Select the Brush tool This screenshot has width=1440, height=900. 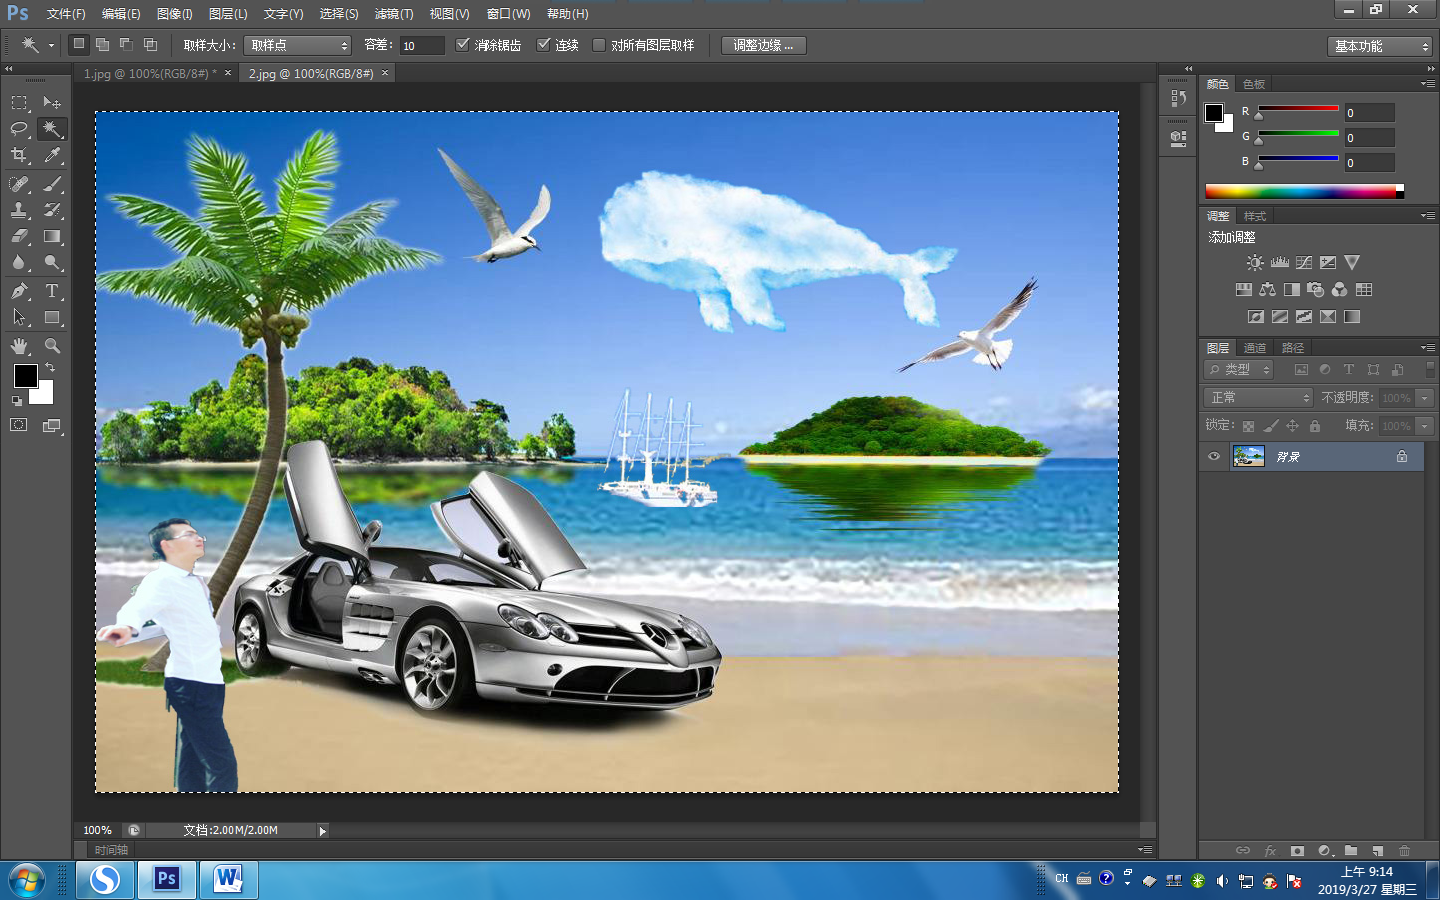pyautogui.click(x=52, y=184)
